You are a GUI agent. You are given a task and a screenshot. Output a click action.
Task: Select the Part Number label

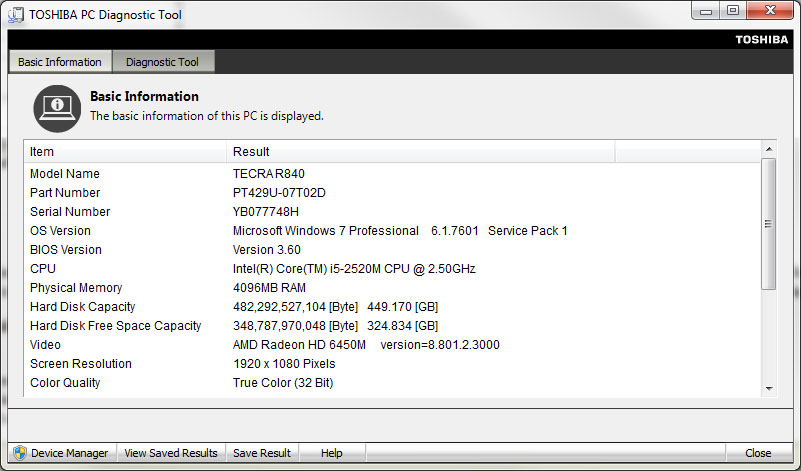[65, 193]
